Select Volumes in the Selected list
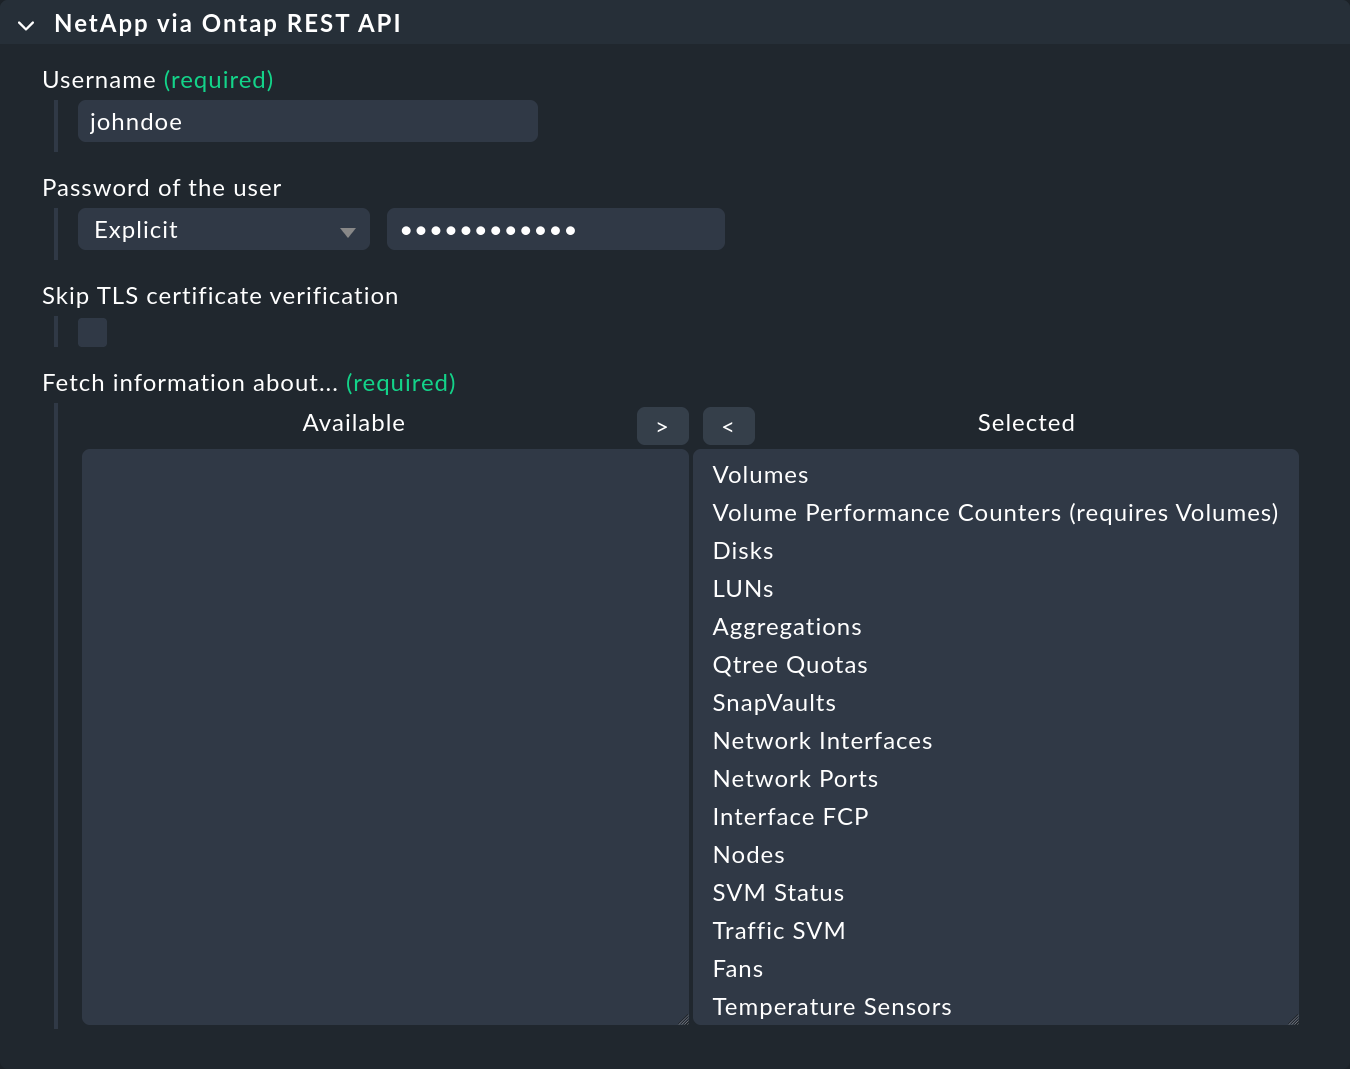Image resolution: width=1350 pixels, height=1069 pixels. point(760,475)
